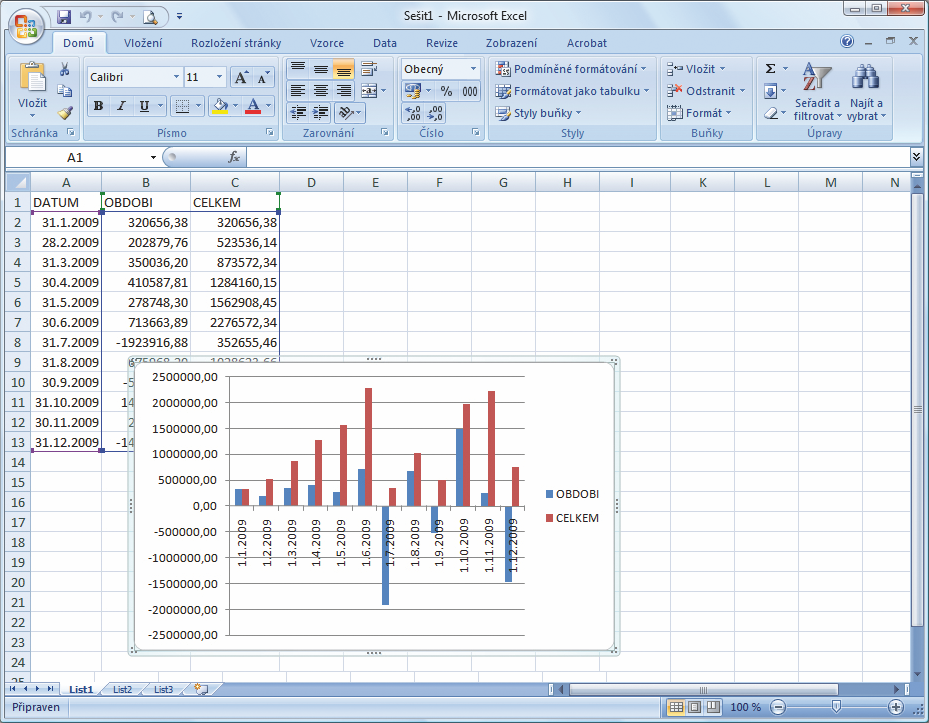929x723 pixels.
Task: Open the Name Box dropdown arrow
Action: pos(153,157)
